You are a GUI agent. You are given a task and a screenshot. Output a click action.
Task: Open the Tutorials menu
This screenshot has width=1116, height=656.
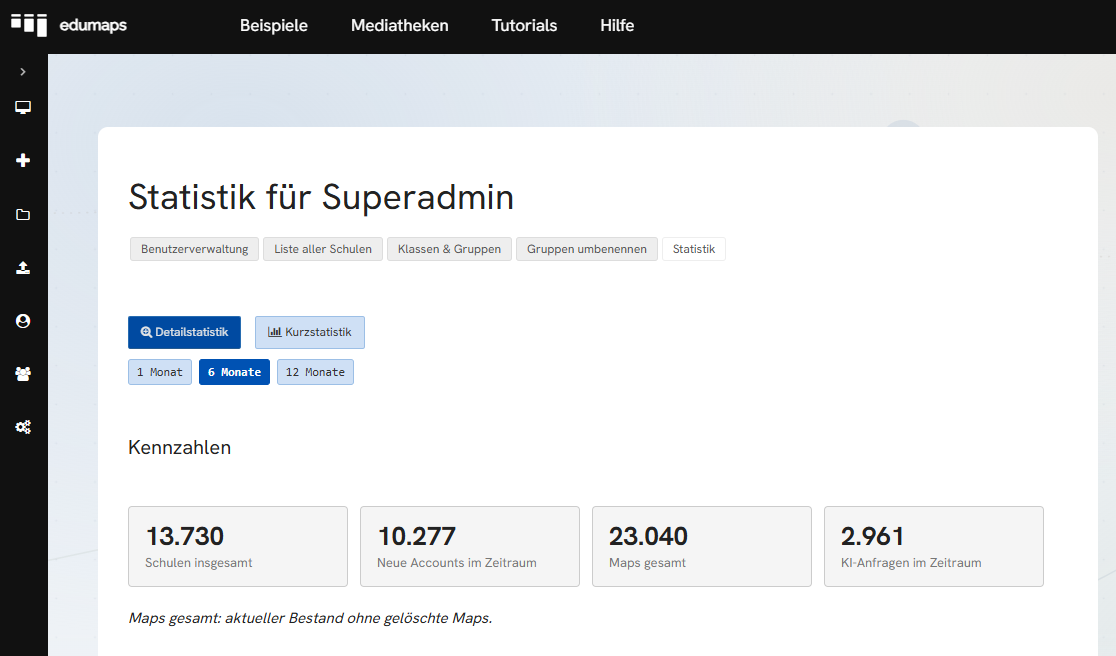(x=525, y=26)
